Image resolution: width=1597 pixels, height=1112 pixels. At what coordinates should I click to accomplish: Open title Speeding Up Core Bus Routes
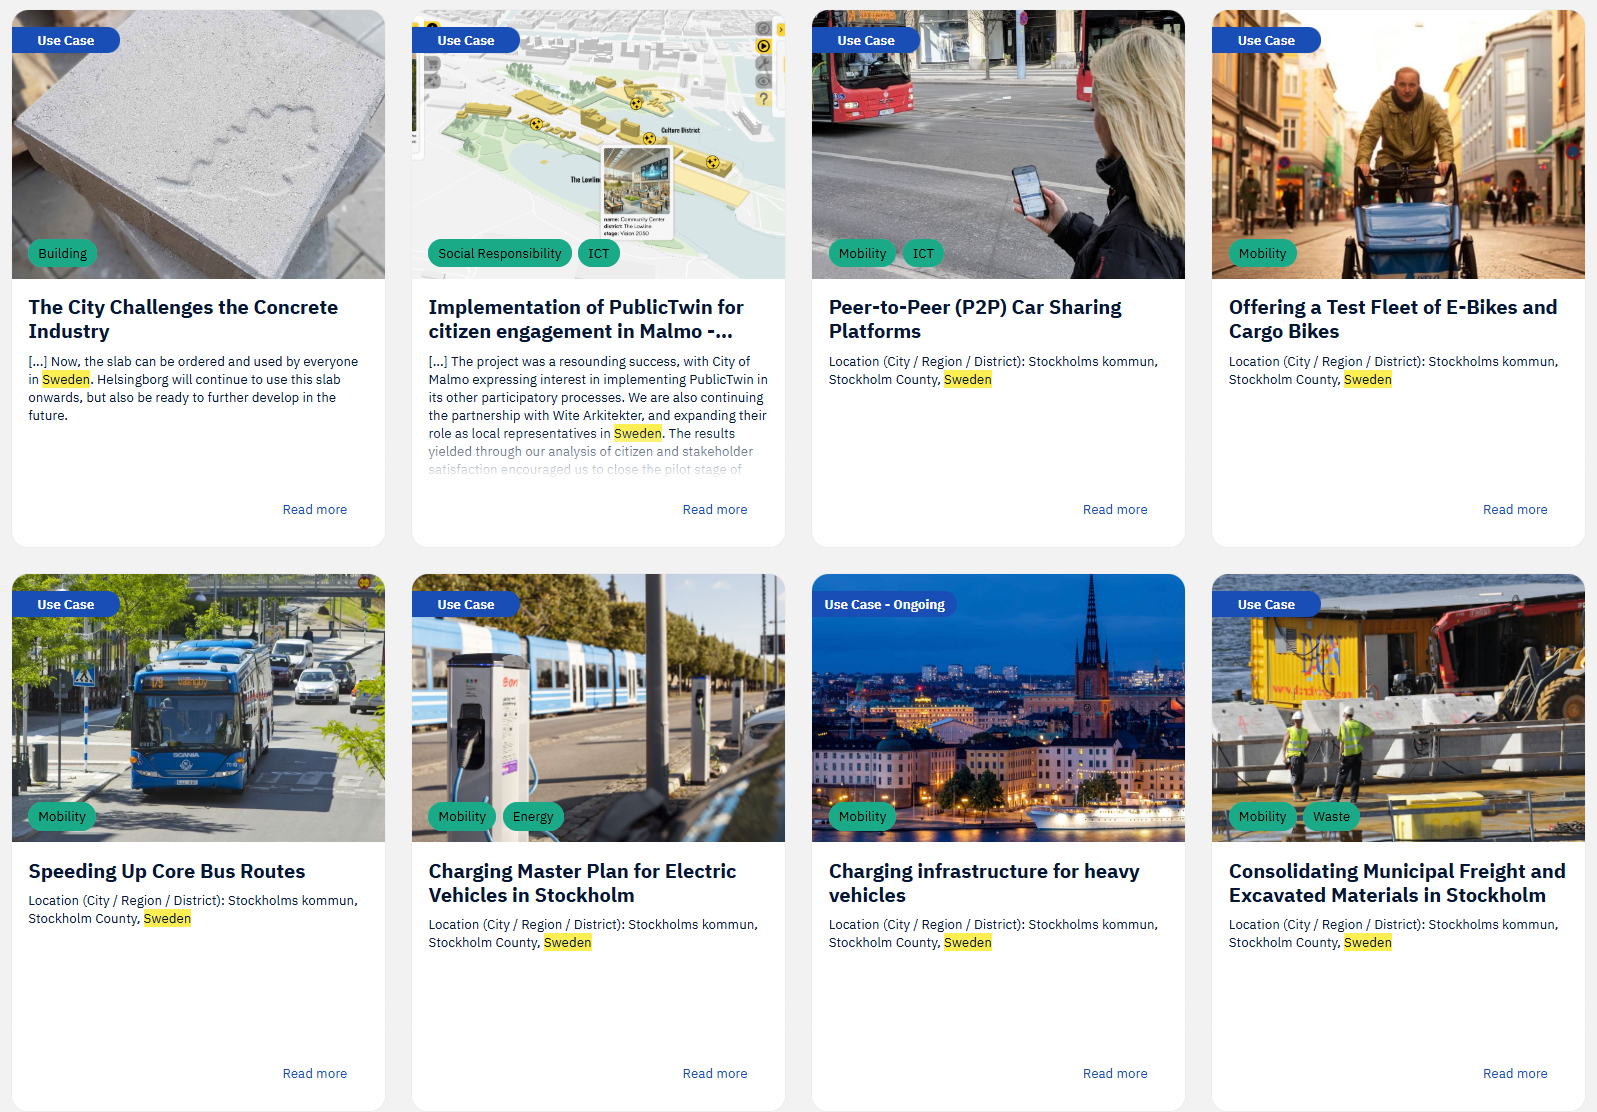tap(167, 871)
